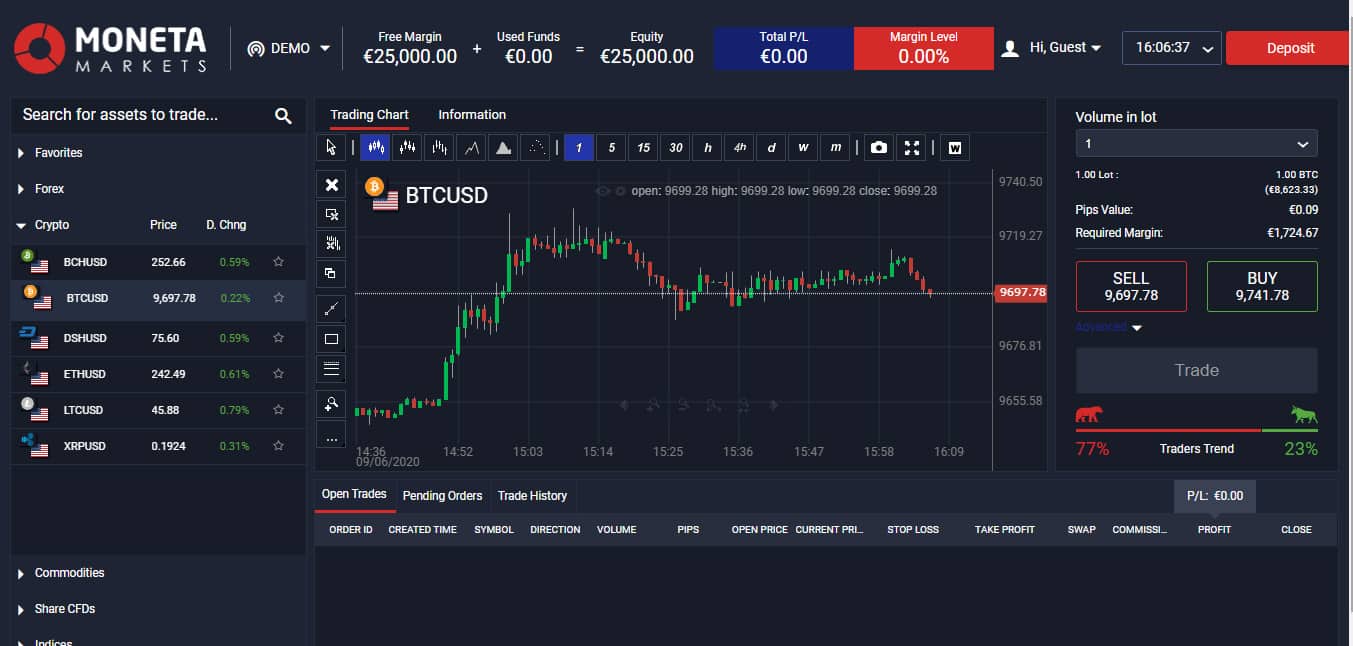Click the search magnifier icon in assets box
This screenshot has width=1353, height=646.
click(283, 116)
